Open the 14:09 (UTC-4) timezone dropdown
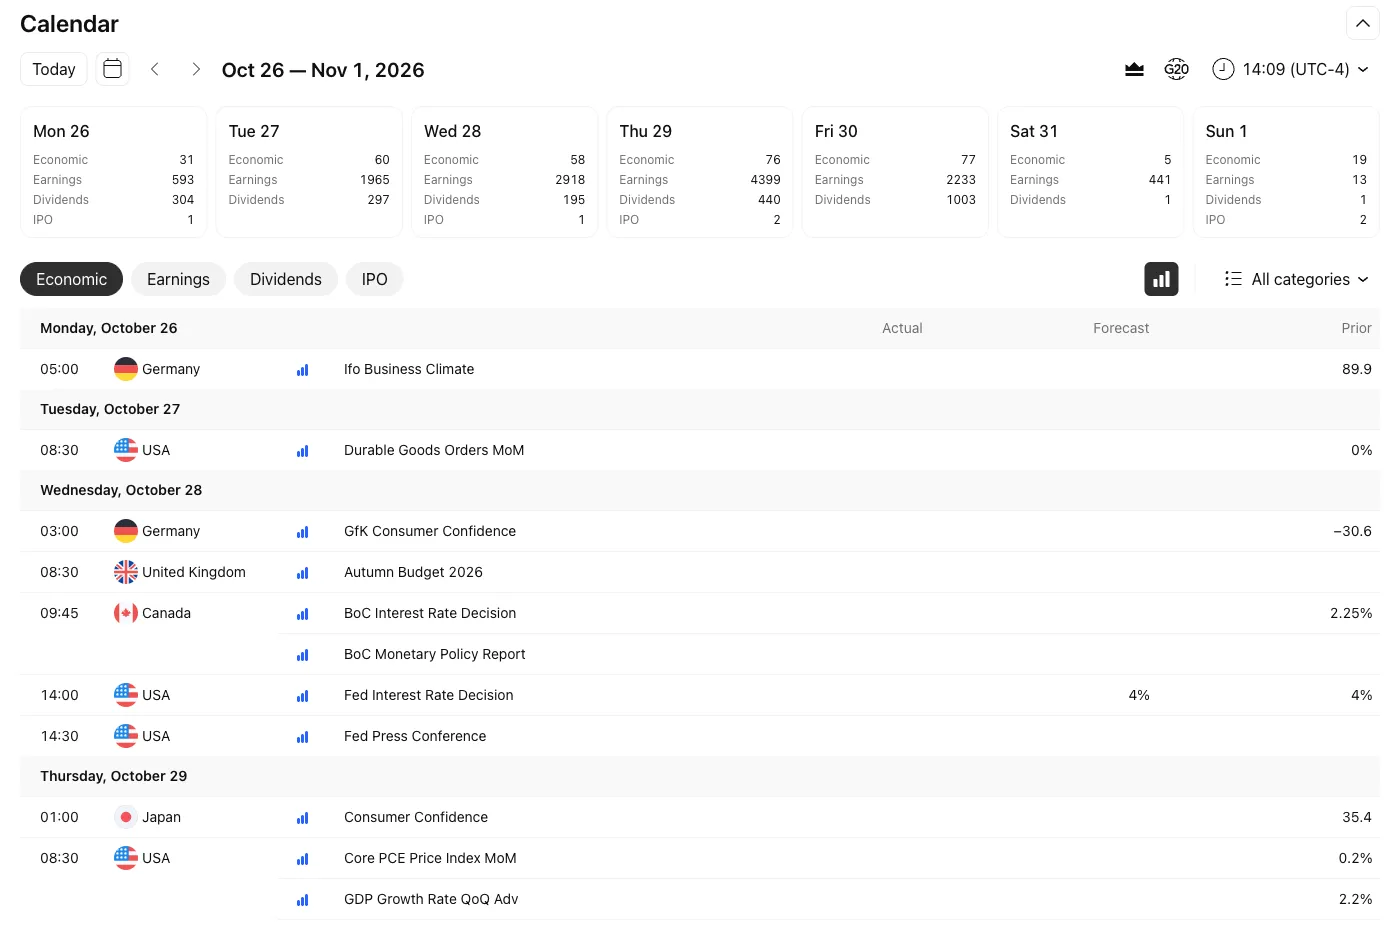The image size is (1400, 930). (x=1290, y=69)
